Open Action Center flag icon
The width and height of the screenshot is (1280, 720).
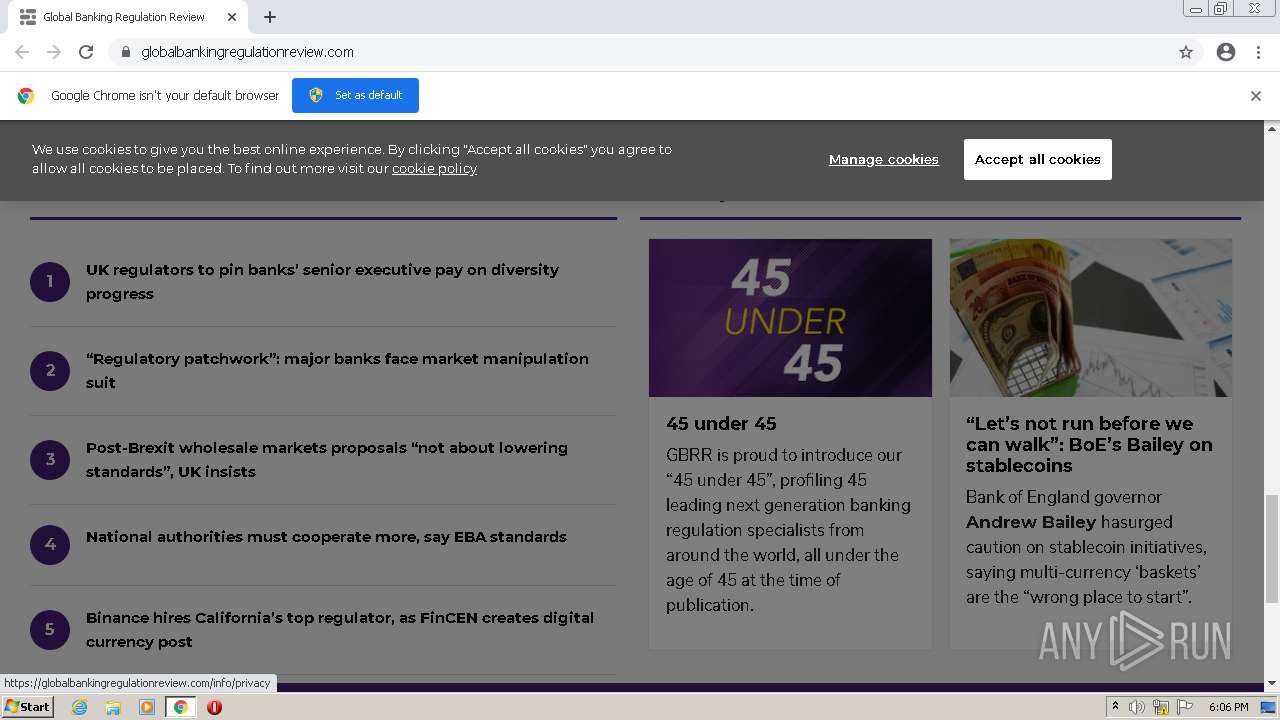(1185, 707)
